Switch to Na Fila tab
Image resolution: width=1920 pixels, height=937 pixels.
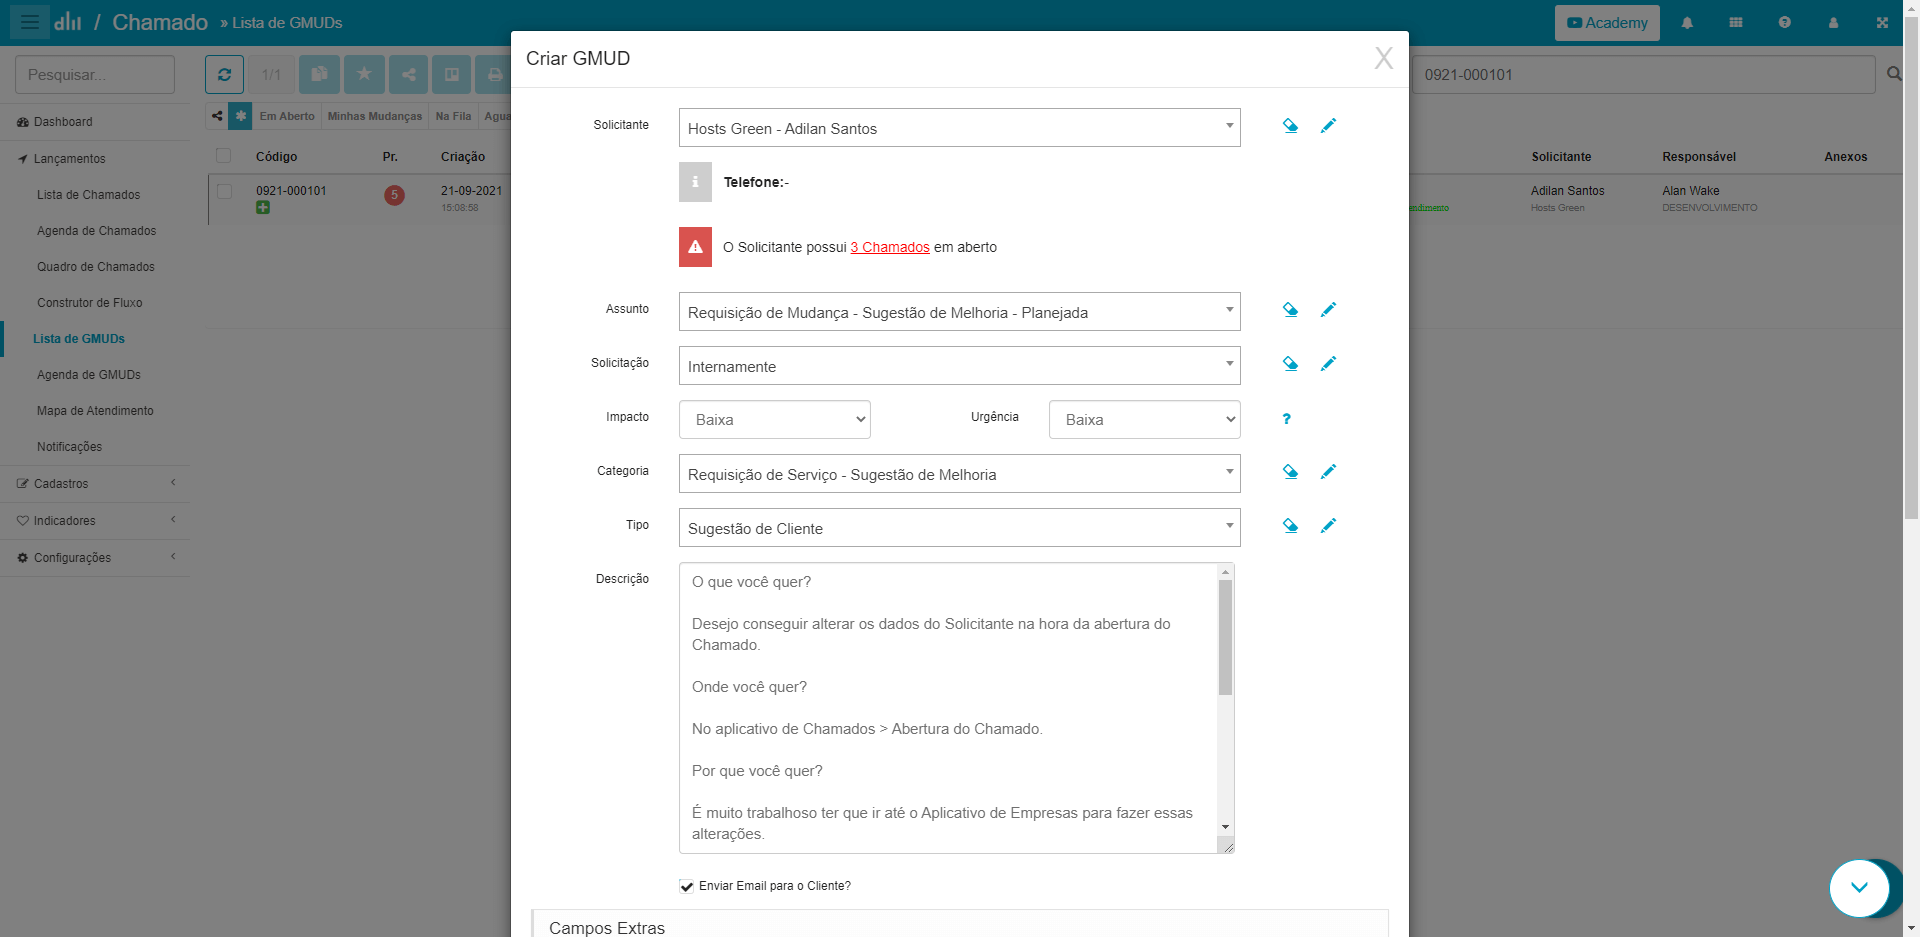coord(453,116)
